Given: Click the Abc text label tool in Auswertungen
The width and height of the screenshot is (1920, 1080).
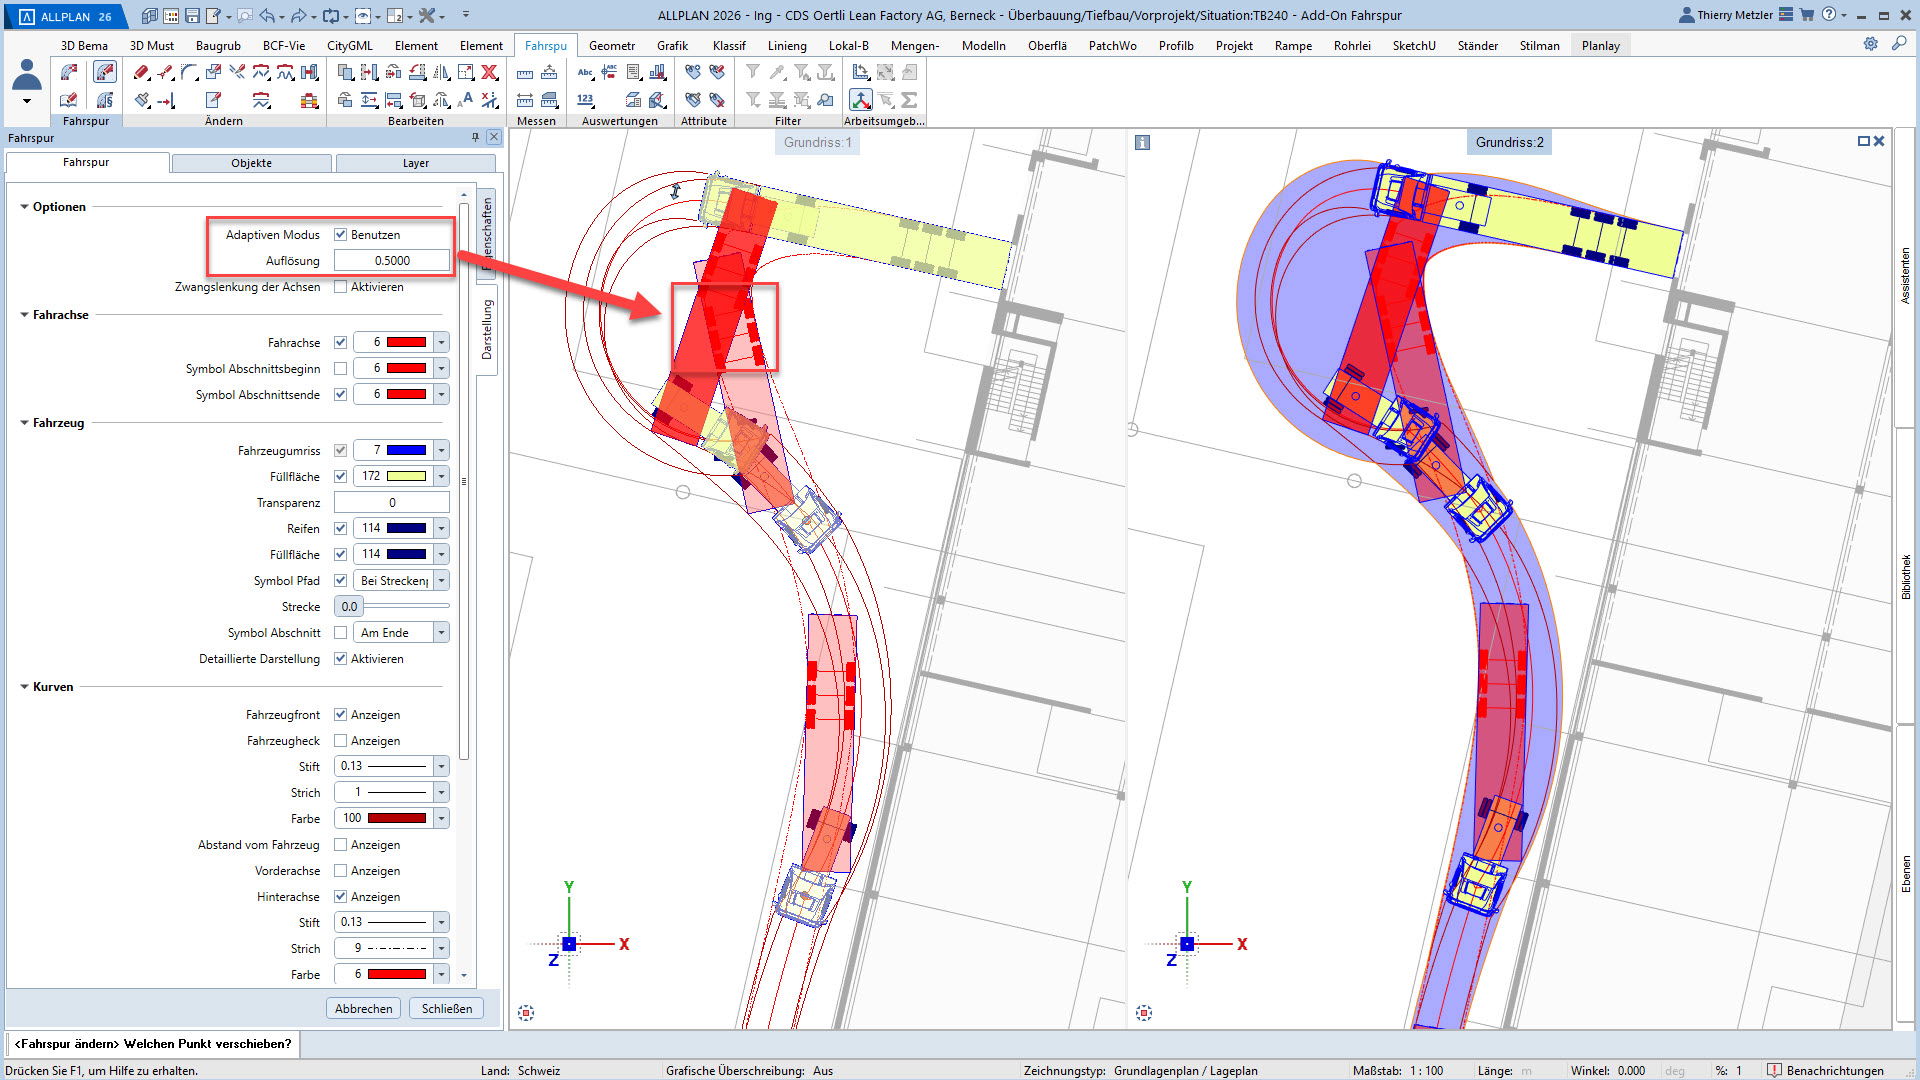Looking at the screenshot, I should pyautogui.click(x=585, y=72).
